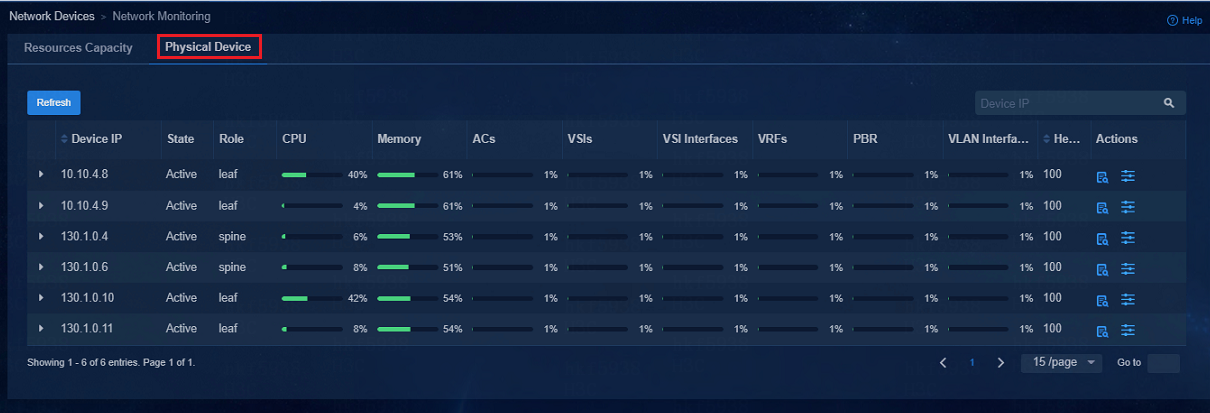Open settings sliders icon for device 10.10.4.9
The image size is (1210, 413).
pyautogui.click(x=1128, y=207)
